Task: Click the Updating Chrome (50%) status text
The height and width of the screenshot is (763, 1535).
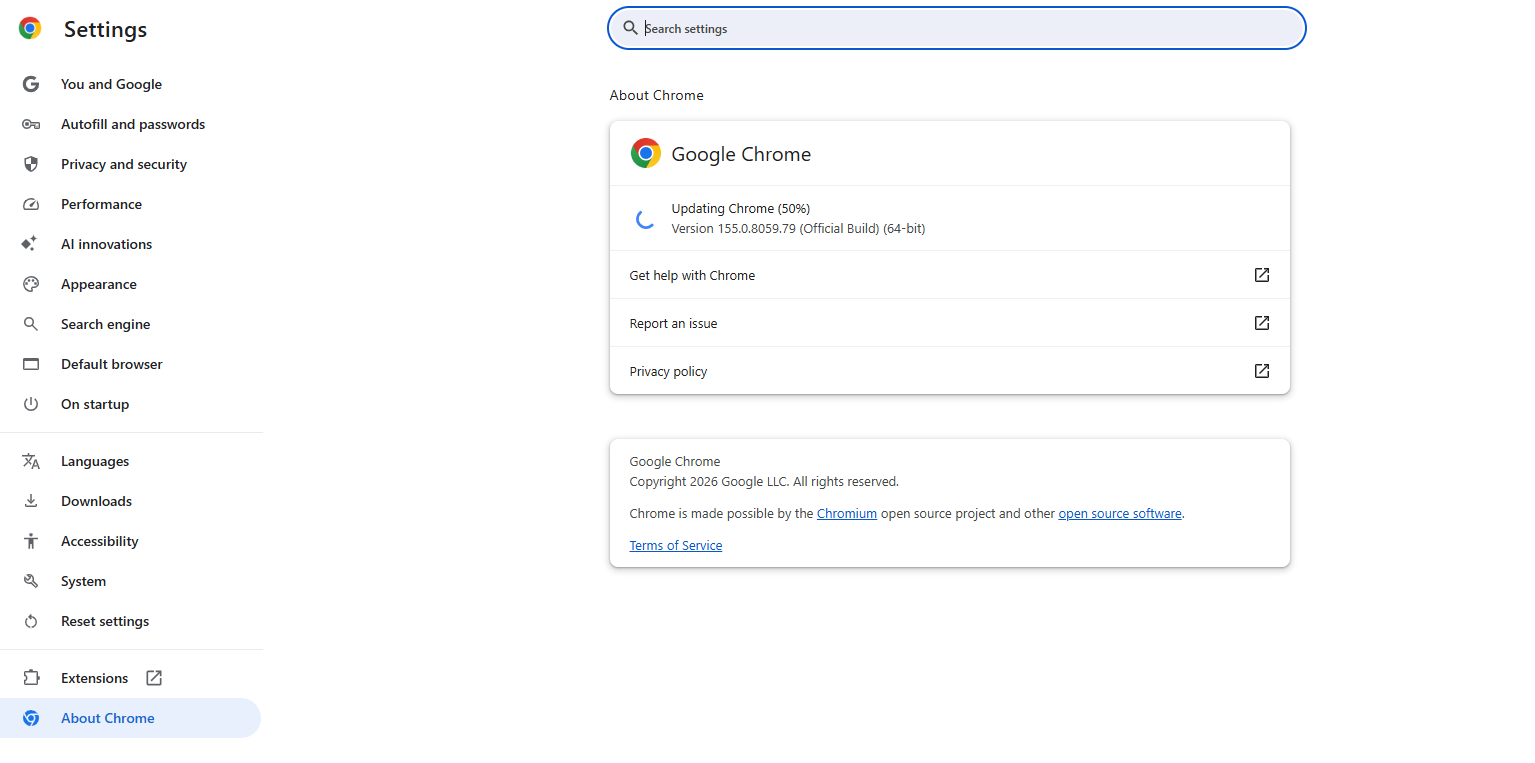Action: tap(741, 208)
